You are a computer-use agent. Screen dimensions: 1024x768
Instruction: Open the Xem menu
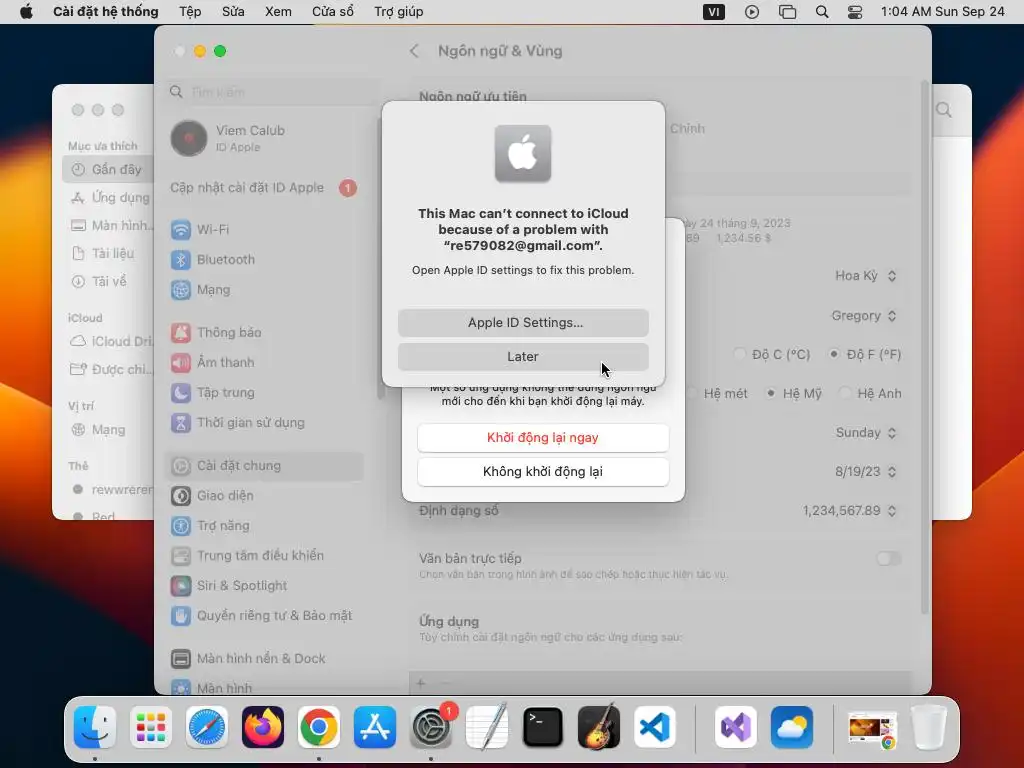pyautogui.click(x=278, y=12)
